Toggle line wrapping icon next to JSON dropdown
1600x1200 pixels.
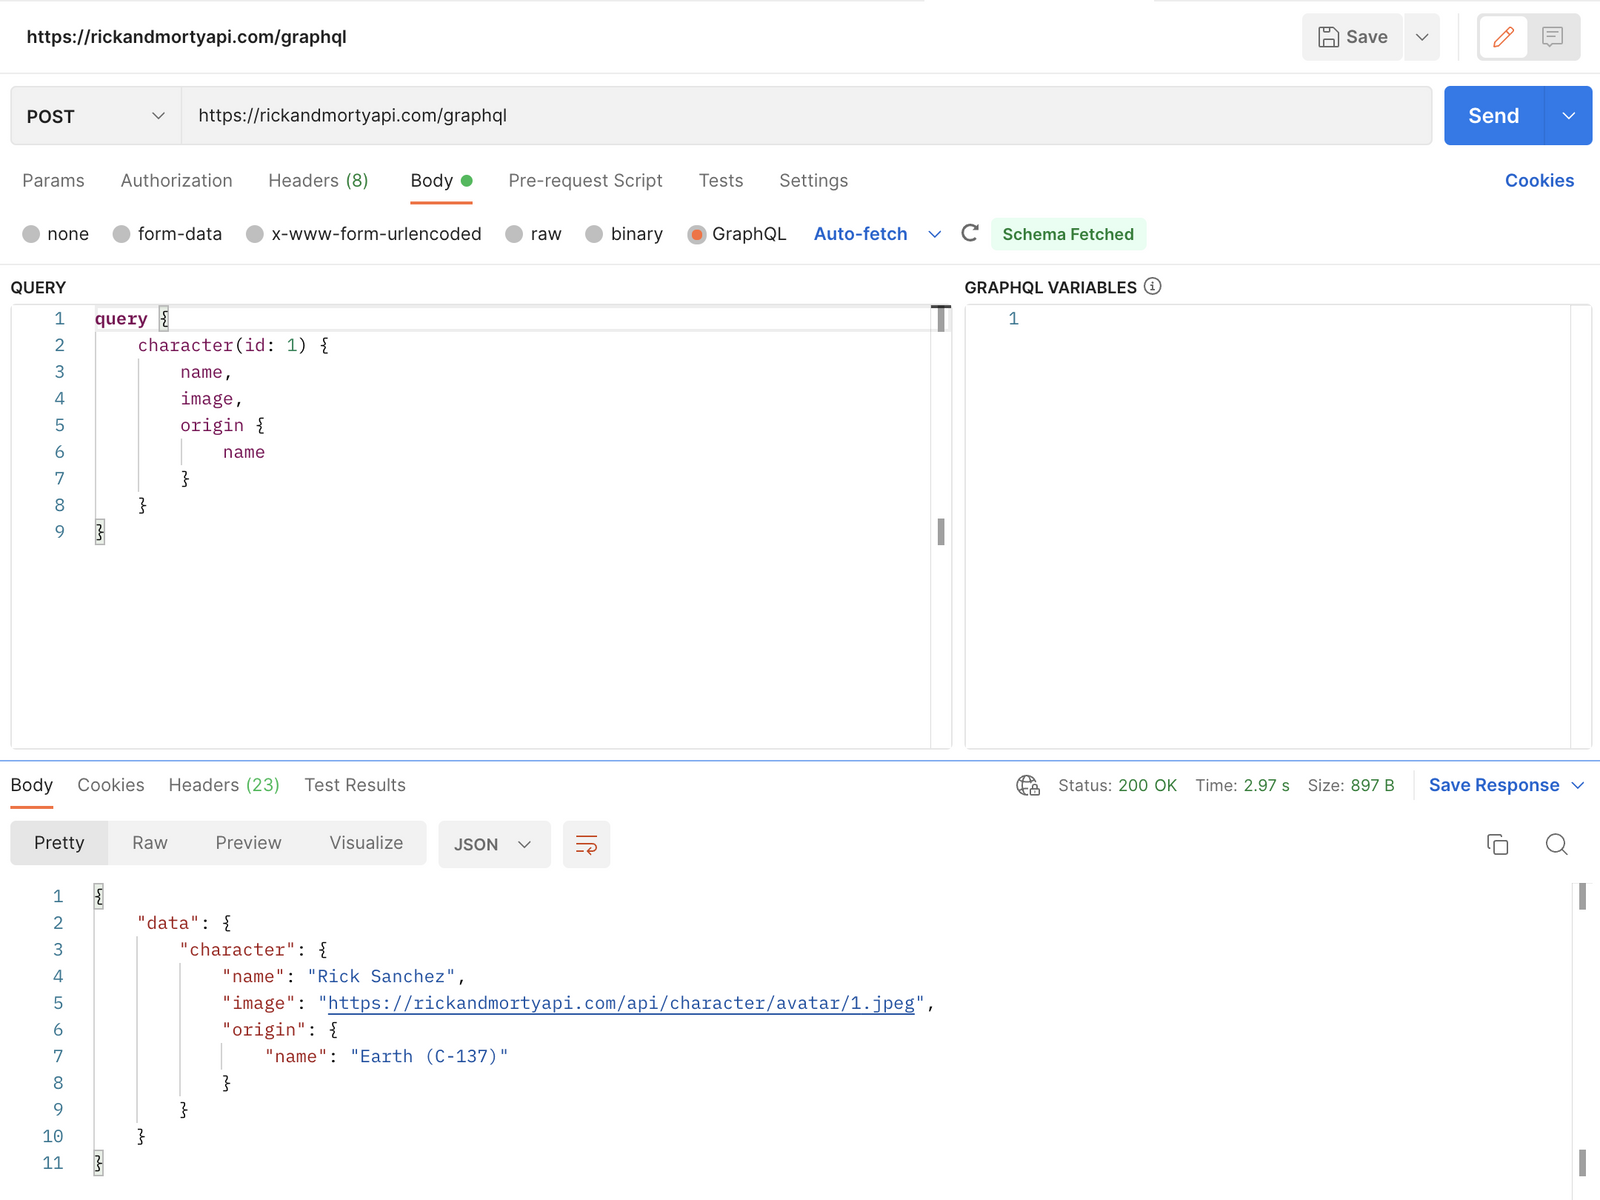point(586,844)
